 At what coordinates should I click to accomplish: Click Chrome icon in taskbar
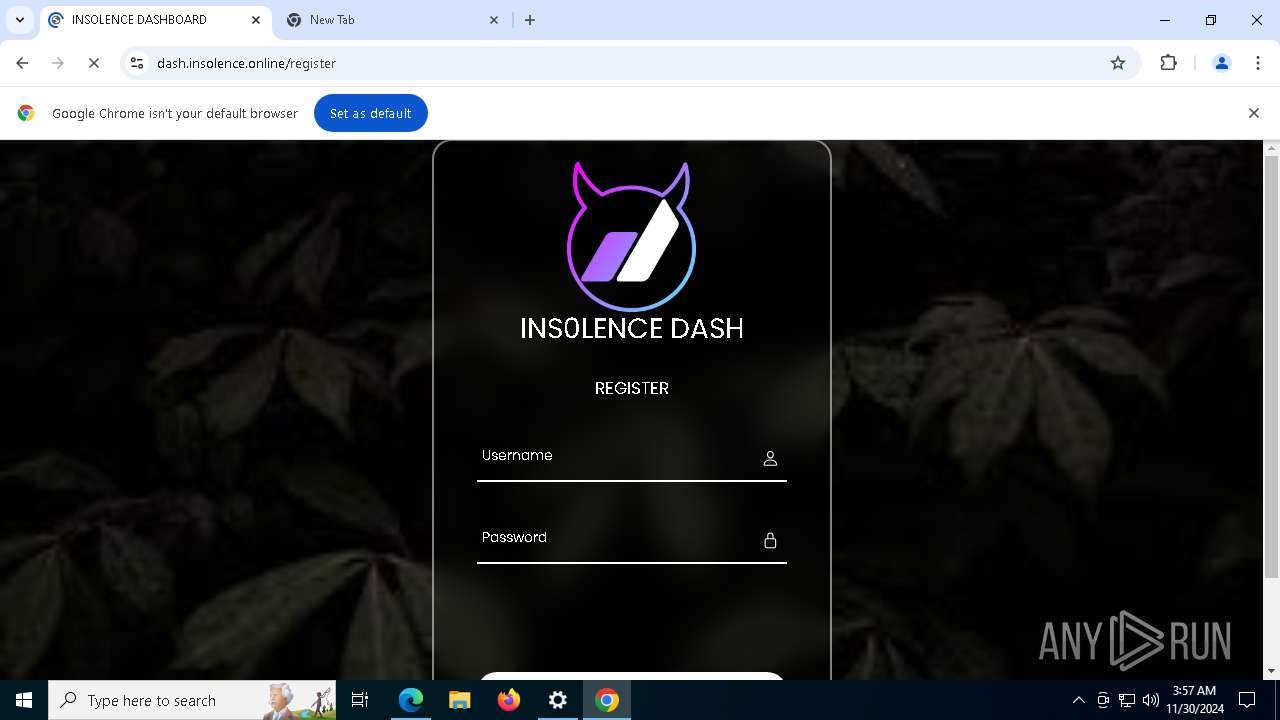pos(607,700)
